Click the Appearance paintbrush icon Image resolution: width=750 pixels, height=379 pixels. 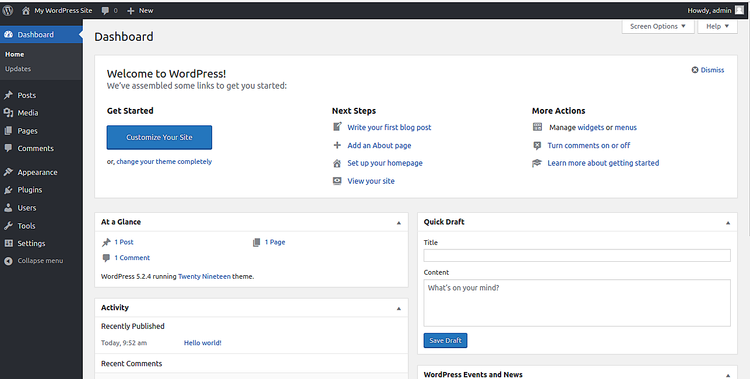point(8,172)
